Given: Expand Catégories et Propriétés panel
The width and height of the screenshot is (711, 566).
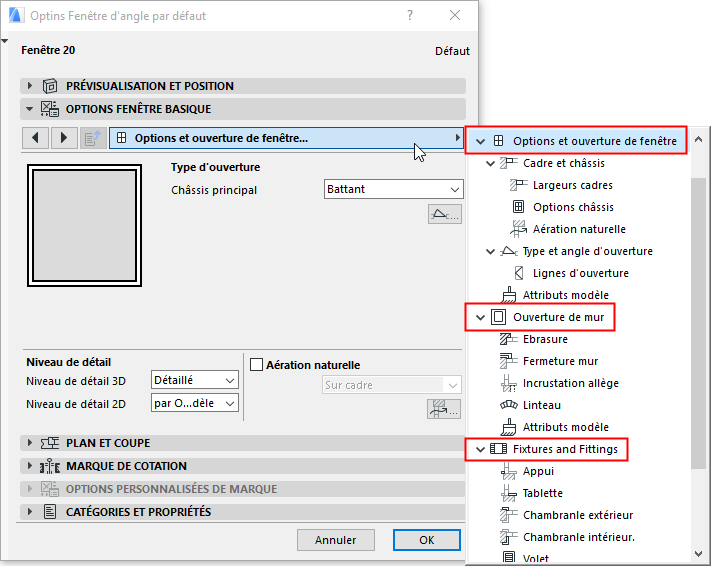Looking at the screenshot, I should (x=30, y=512).
